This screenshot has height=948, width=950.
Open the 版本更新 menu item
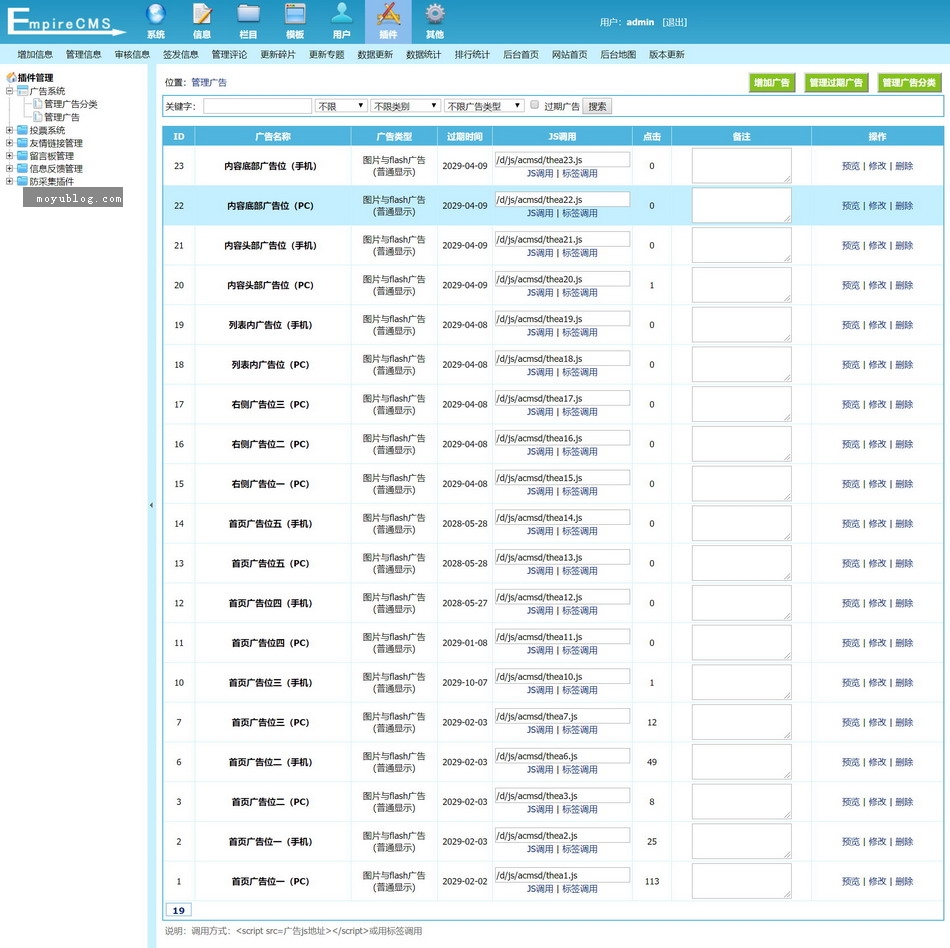click(x=666, y=55)
